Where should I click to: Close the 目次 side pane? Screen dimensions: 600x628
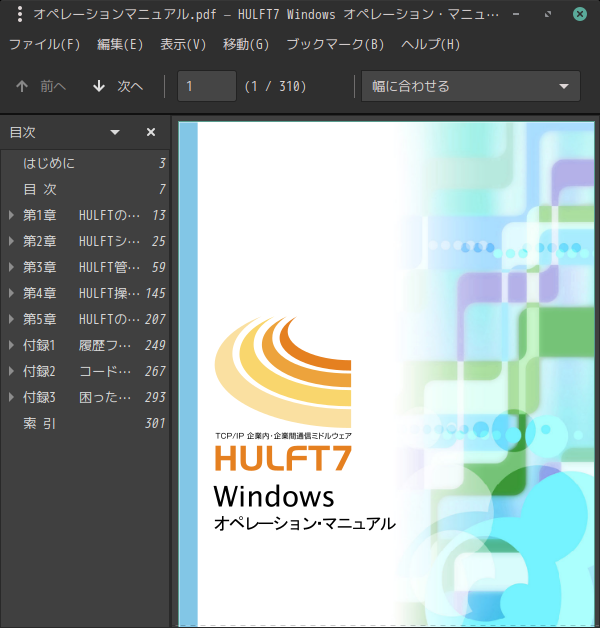(x=151, y=132)
